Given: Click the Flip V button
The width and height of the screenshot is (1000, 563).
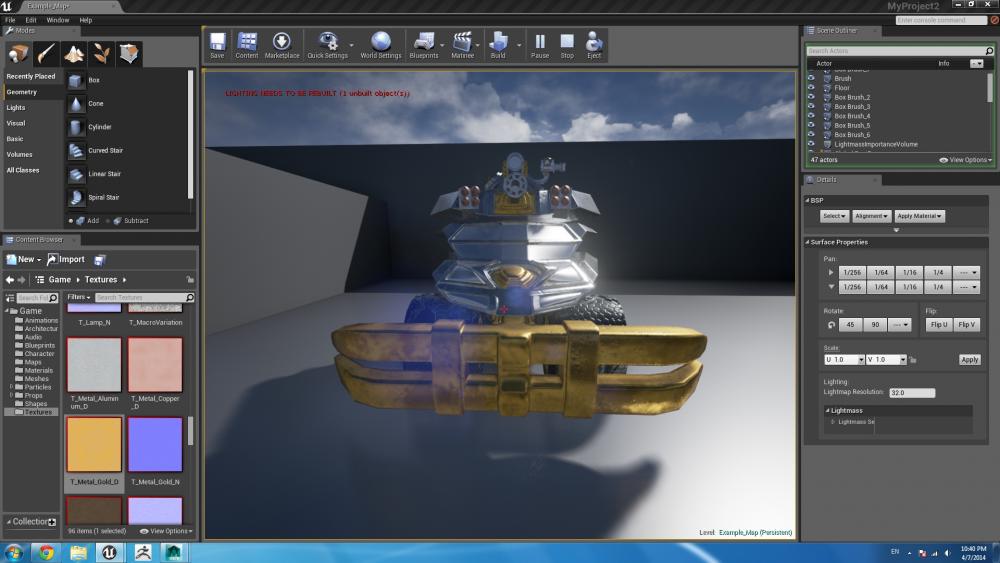Looking at the screenshot, I should coord(966,325).
